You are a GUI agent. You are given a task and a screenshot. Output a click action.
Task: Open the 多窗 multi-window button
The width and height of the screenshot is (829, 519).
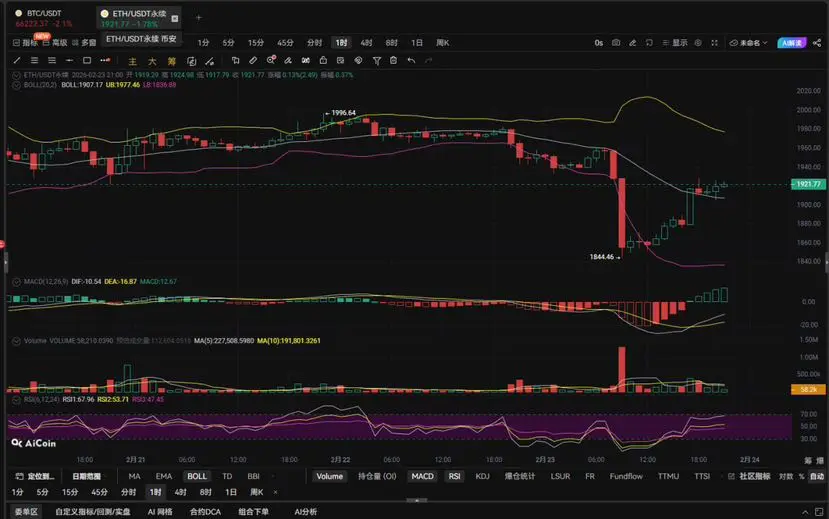tap(84, 43)
